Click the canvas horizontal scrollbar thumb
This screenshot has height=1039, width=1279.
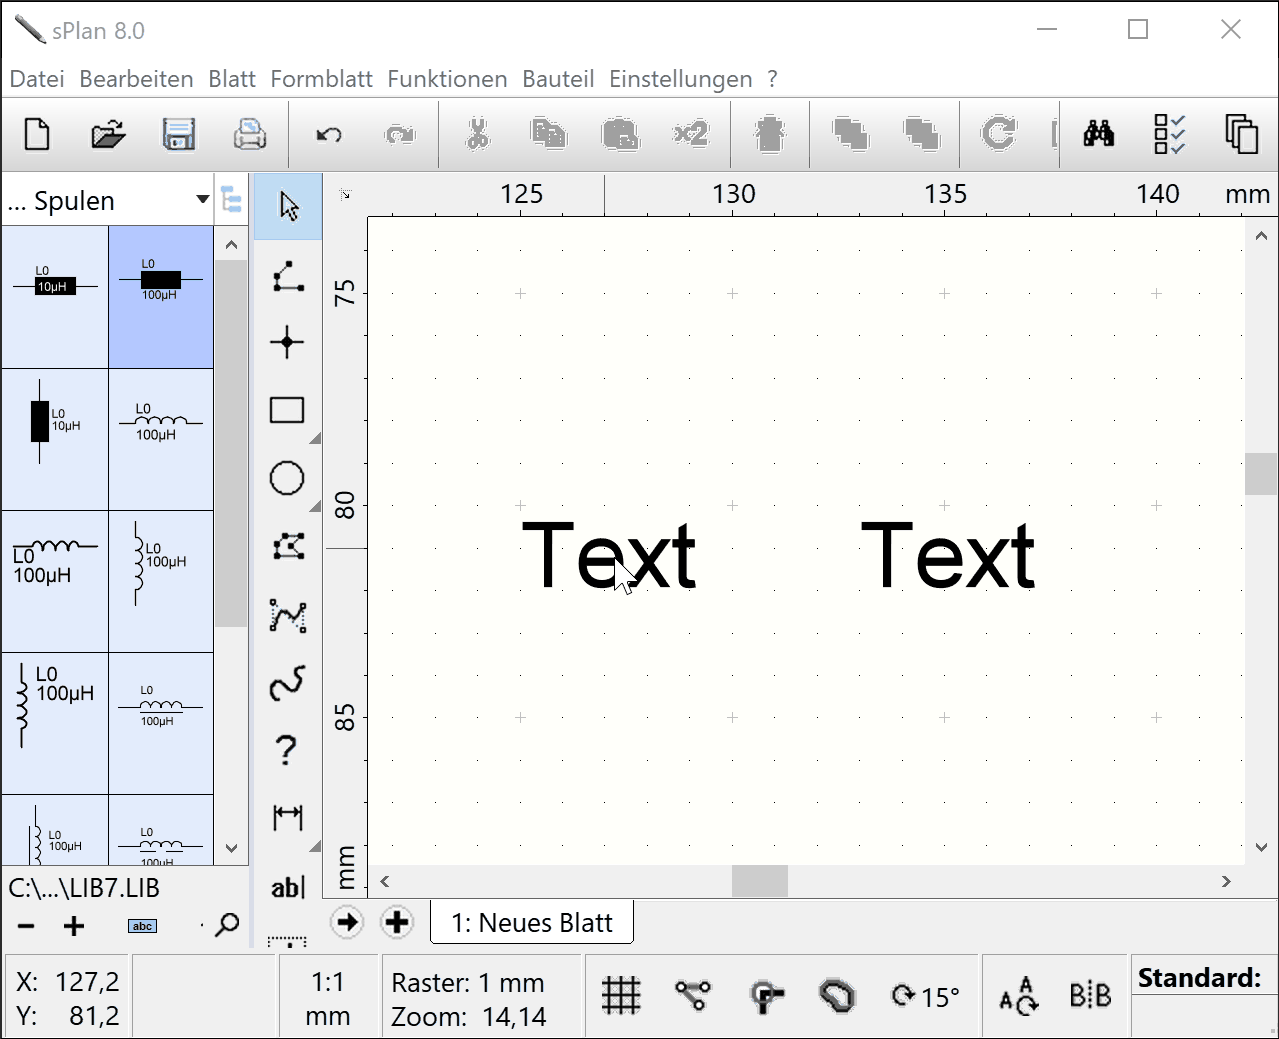pos(760,881)
